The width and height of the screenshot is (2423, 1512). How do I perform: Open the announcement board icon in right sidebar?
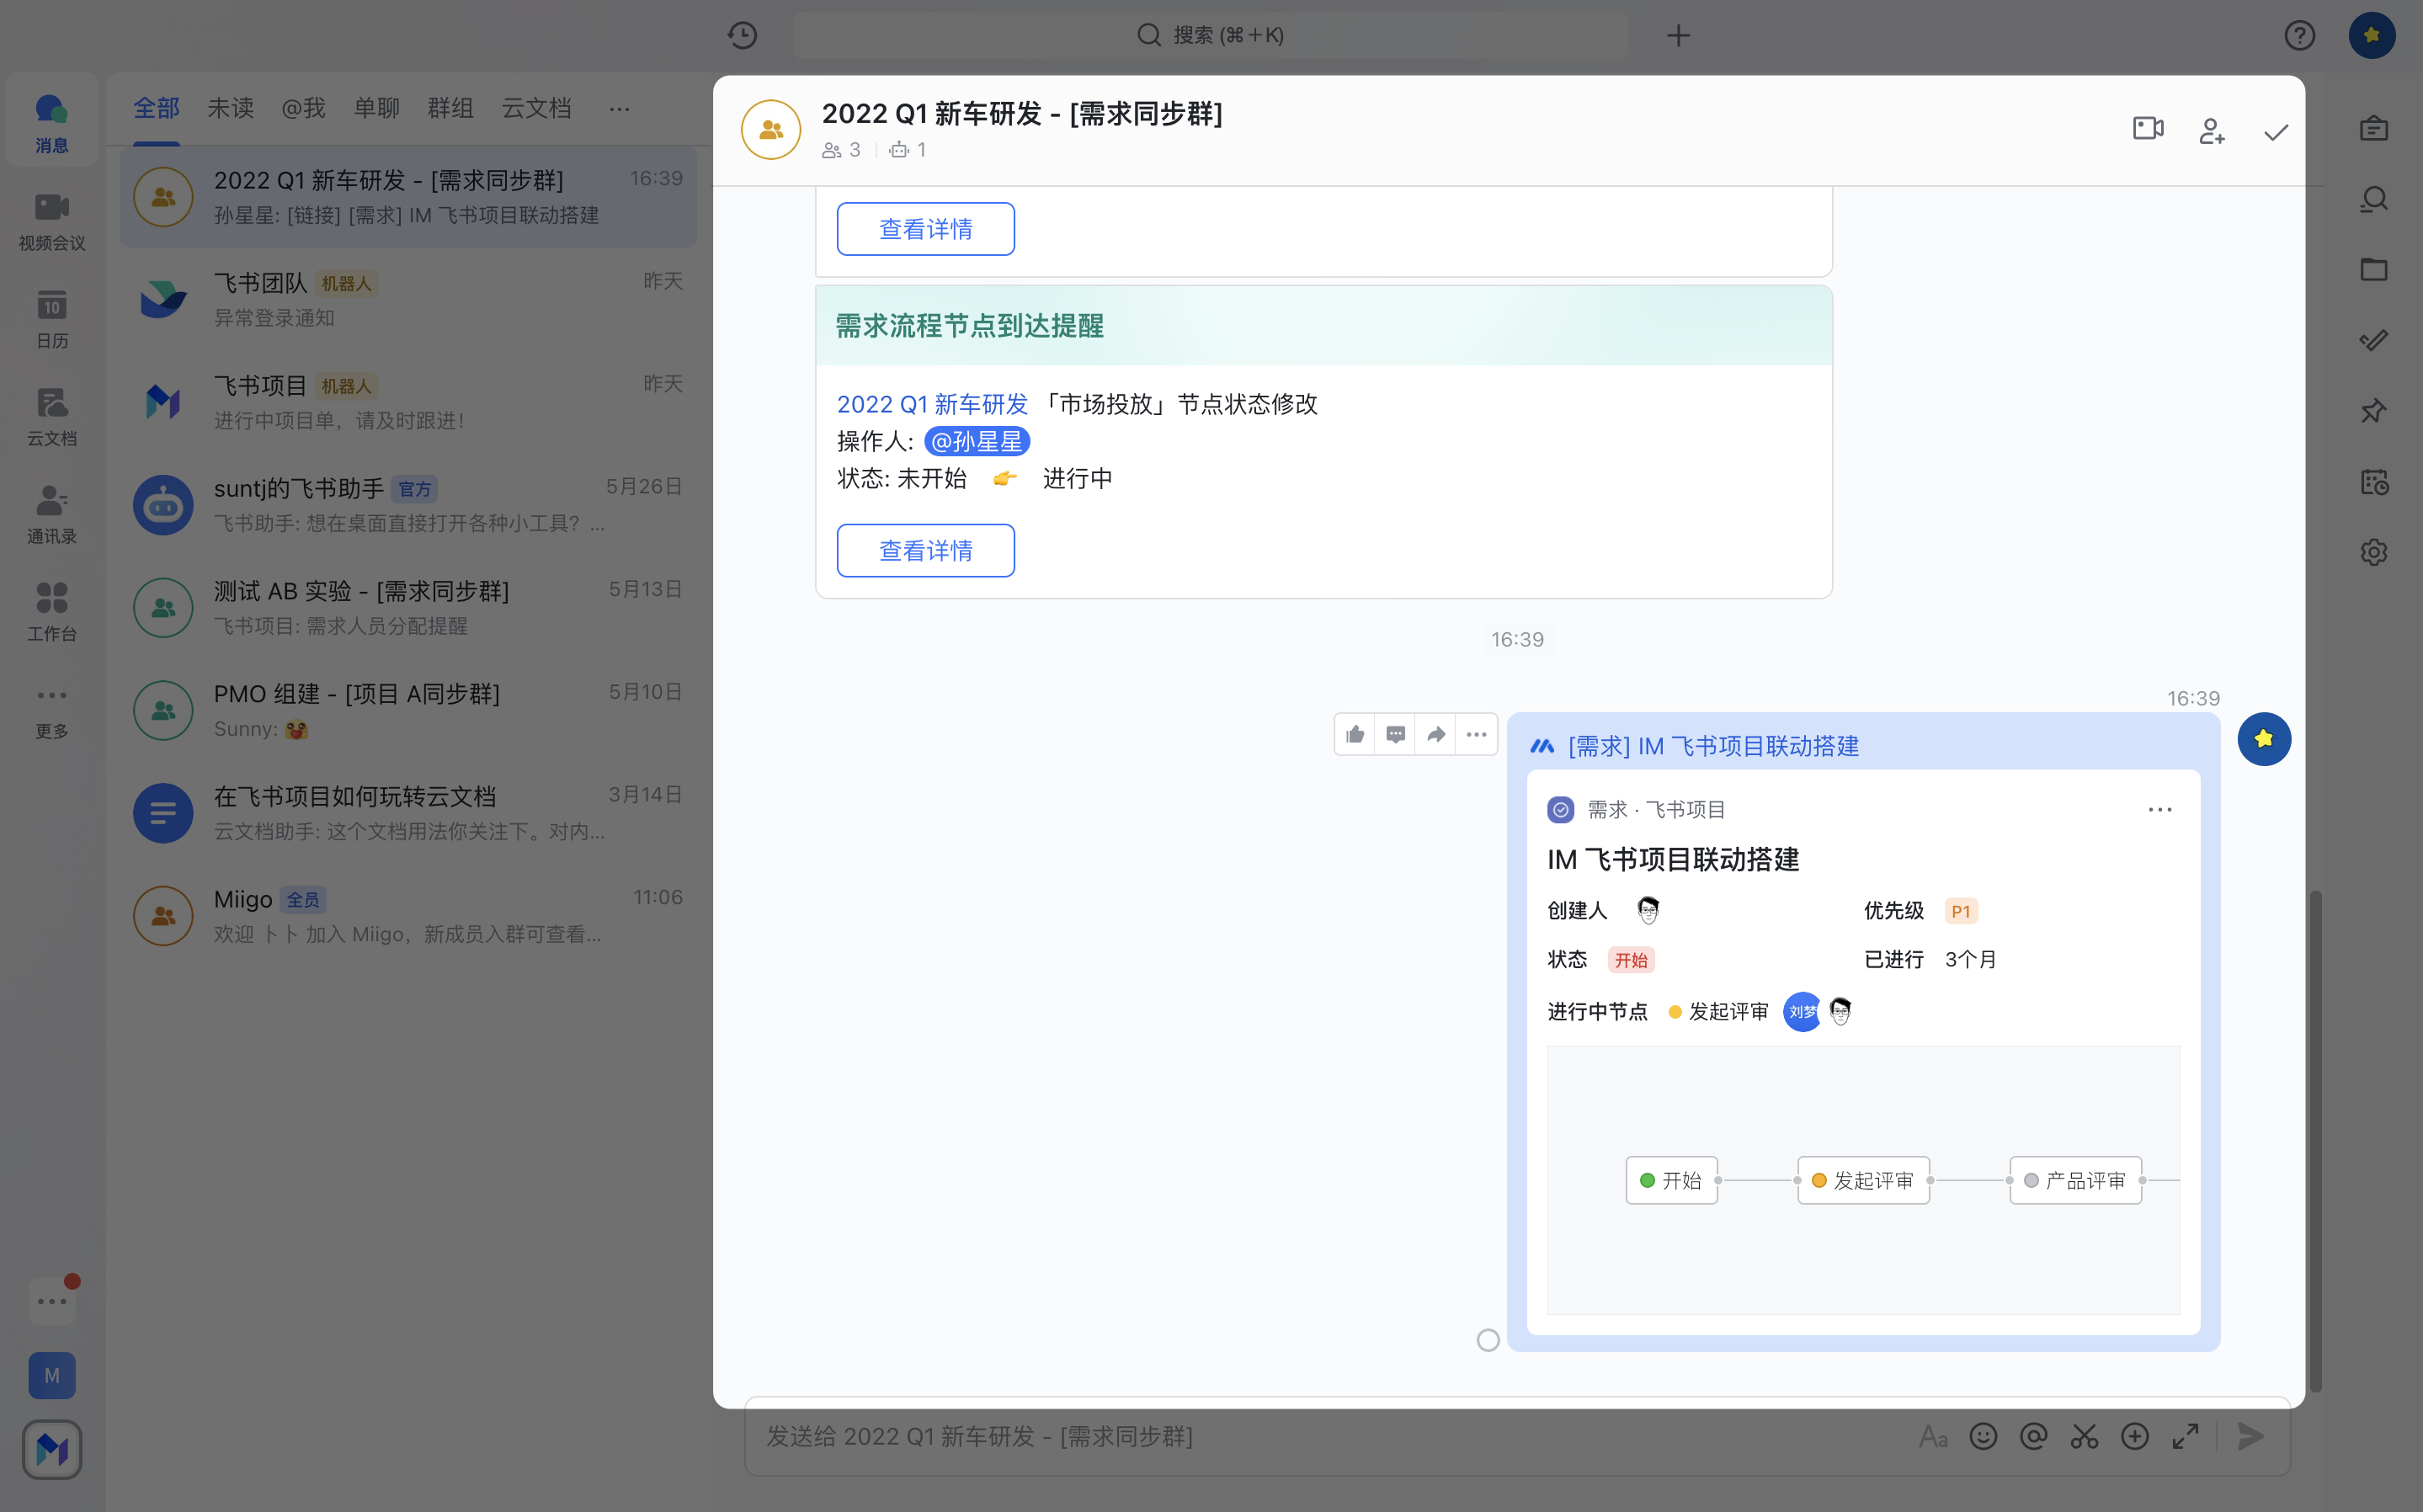click(2373, 128)
